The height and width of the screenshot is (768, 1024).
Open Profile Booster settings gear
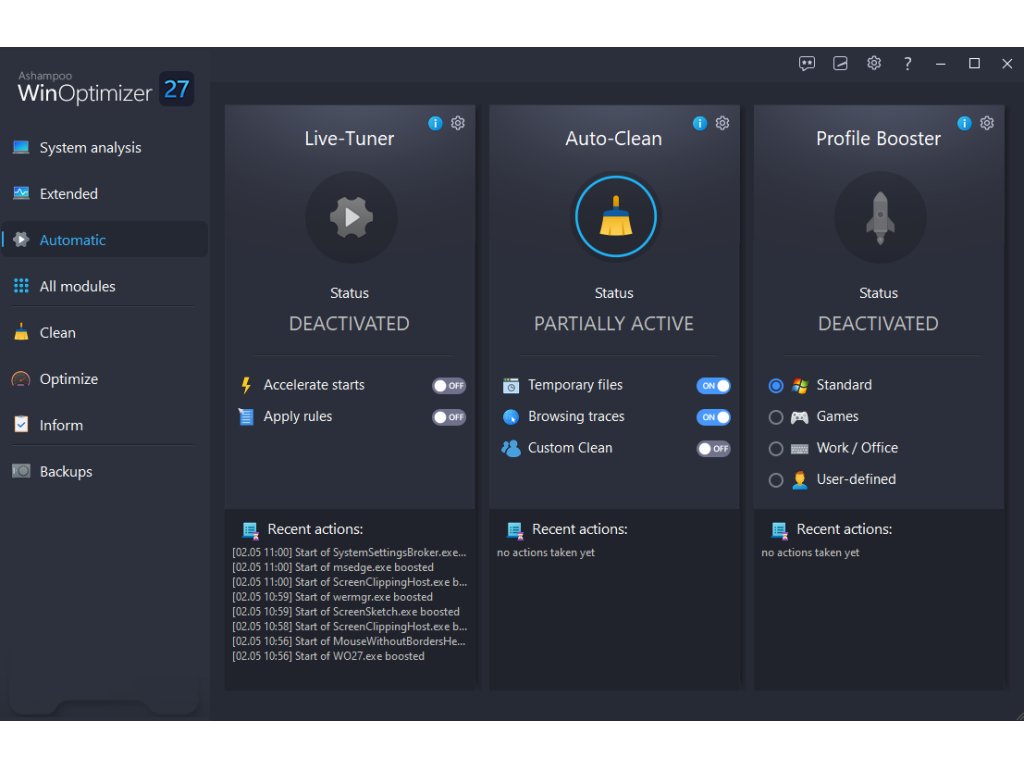[x=987, y=123]
